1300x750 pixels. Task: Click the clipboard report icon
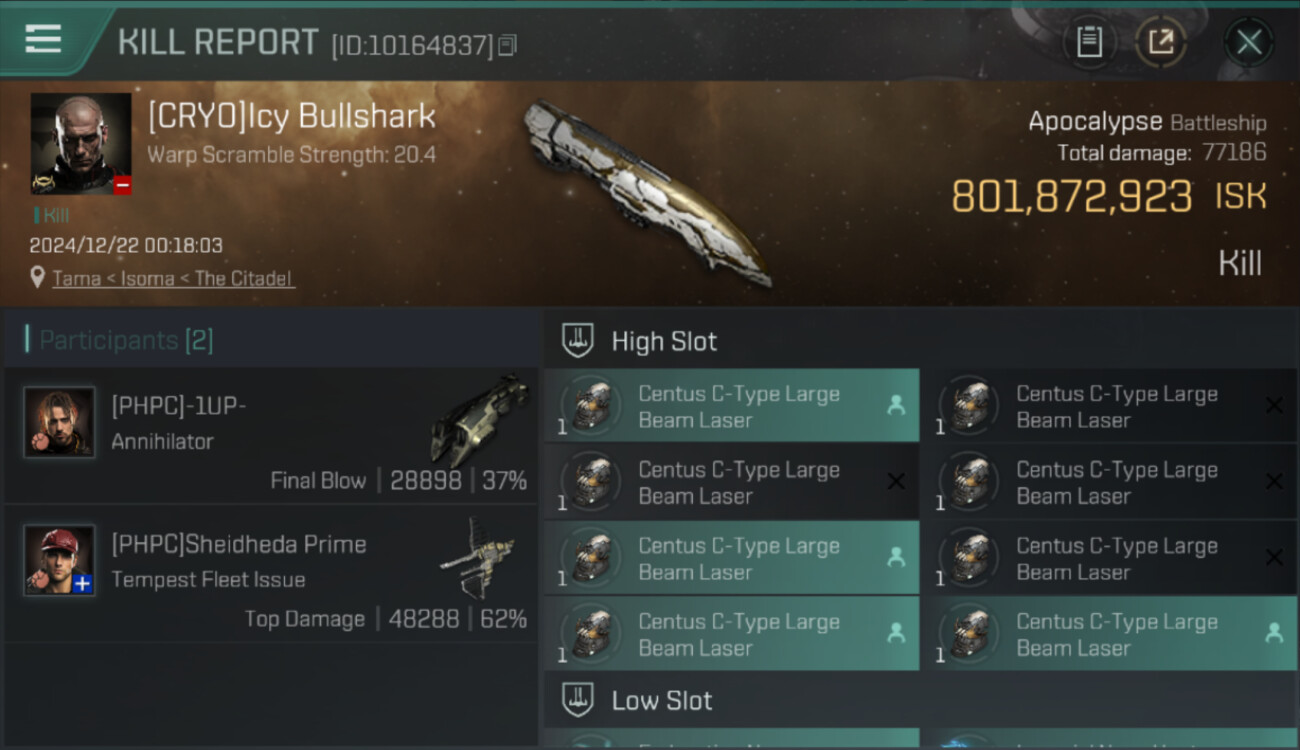[x=1089, y=42]
